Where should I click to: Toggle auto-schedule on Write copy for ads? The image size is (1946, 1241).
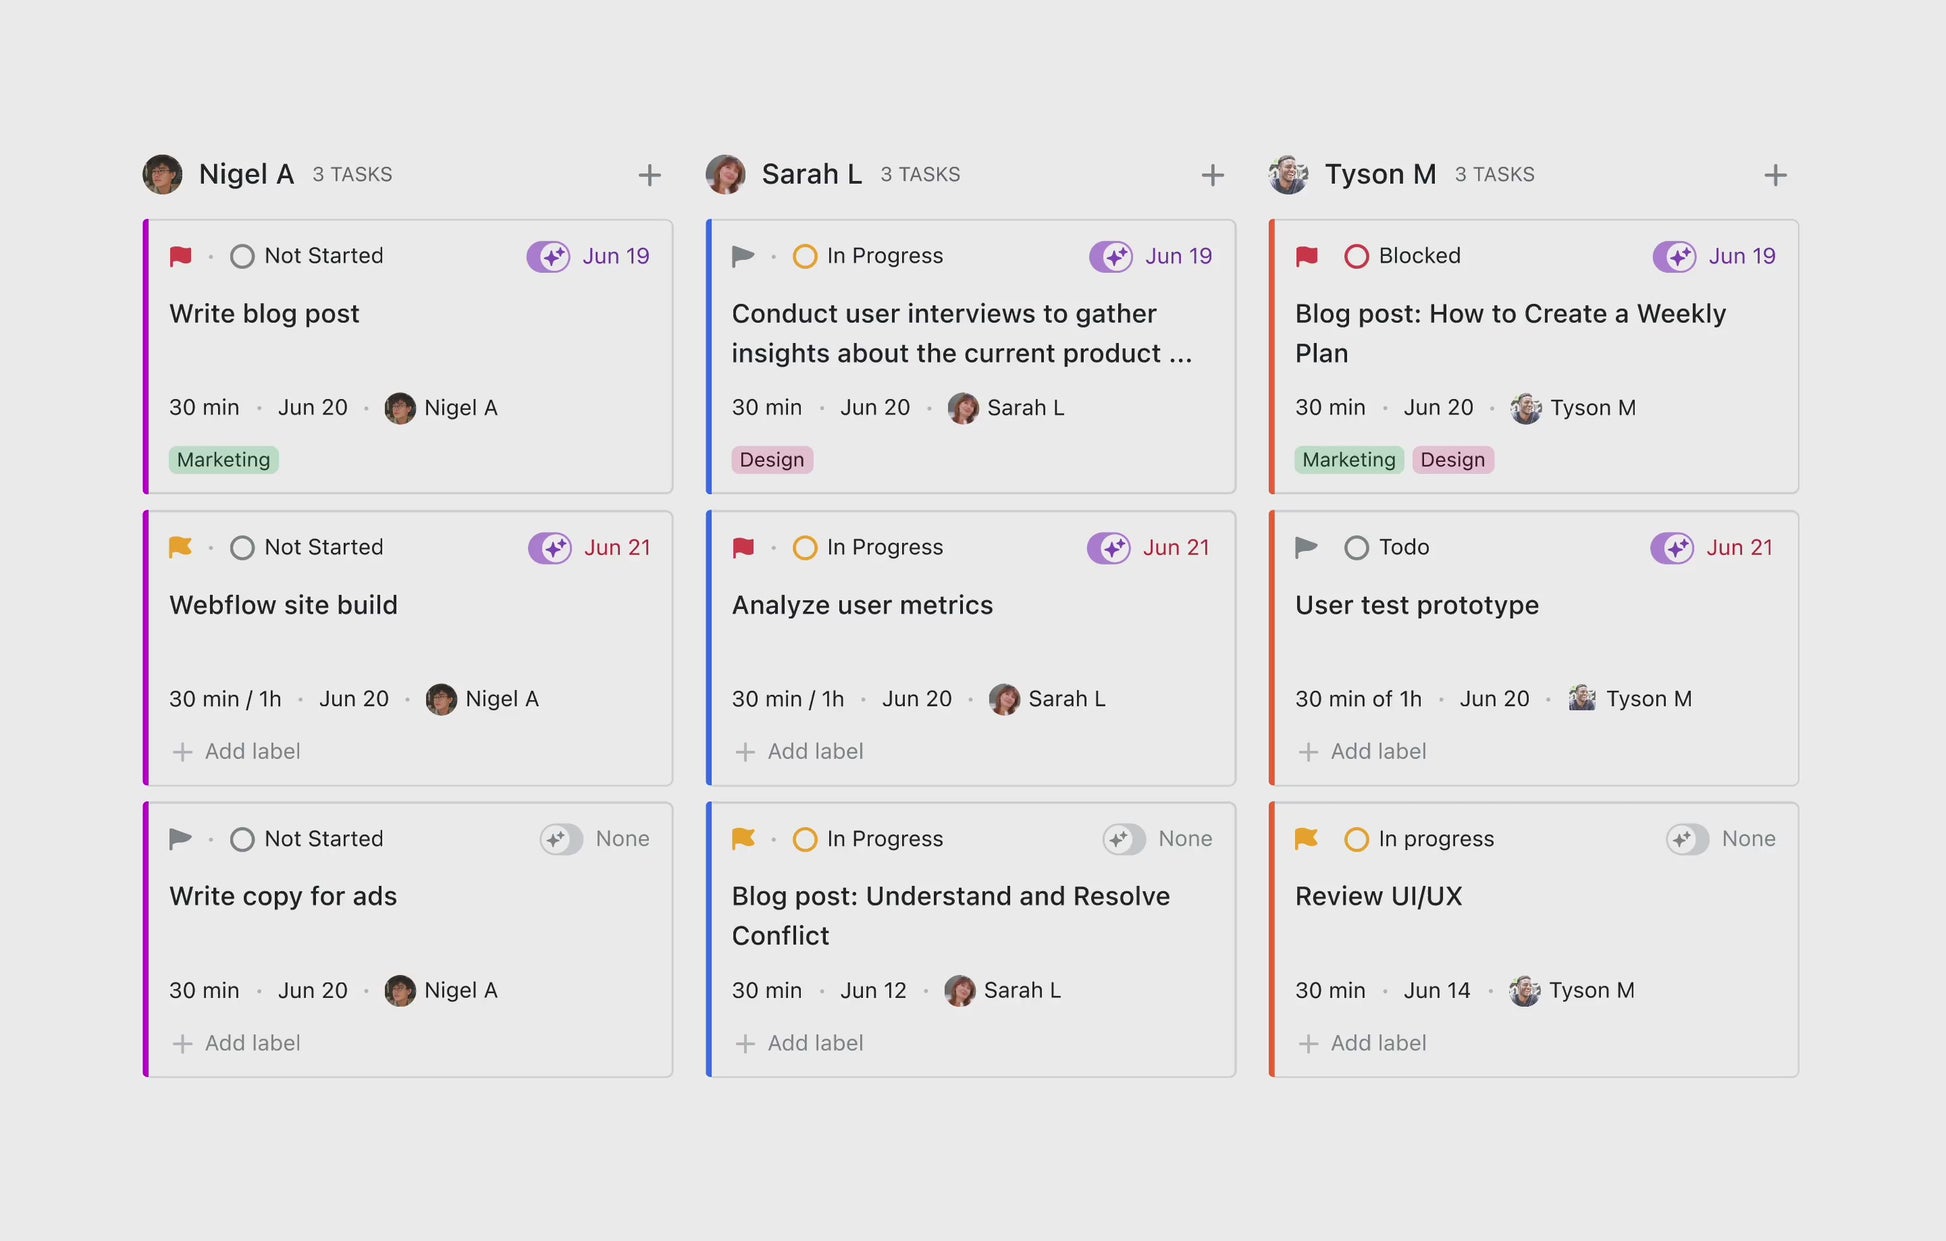(x=561, y=839)
